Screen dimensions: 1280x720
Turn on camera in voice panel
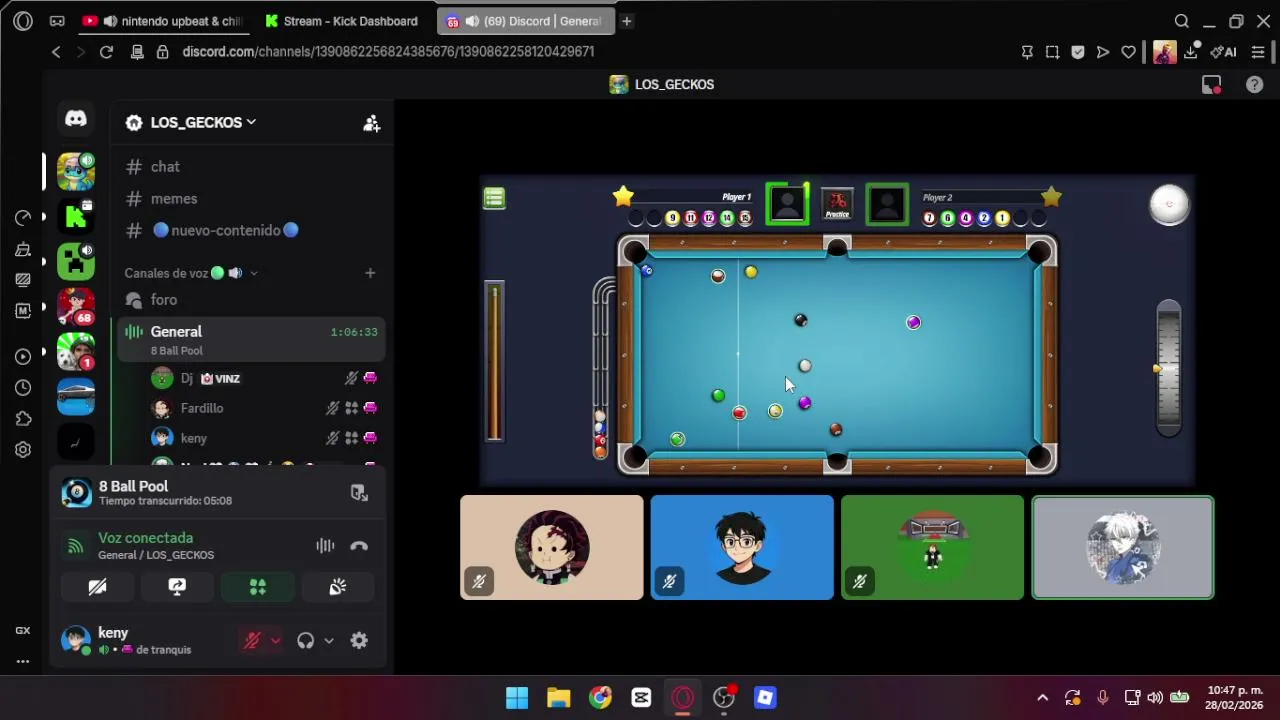(97, 587)
